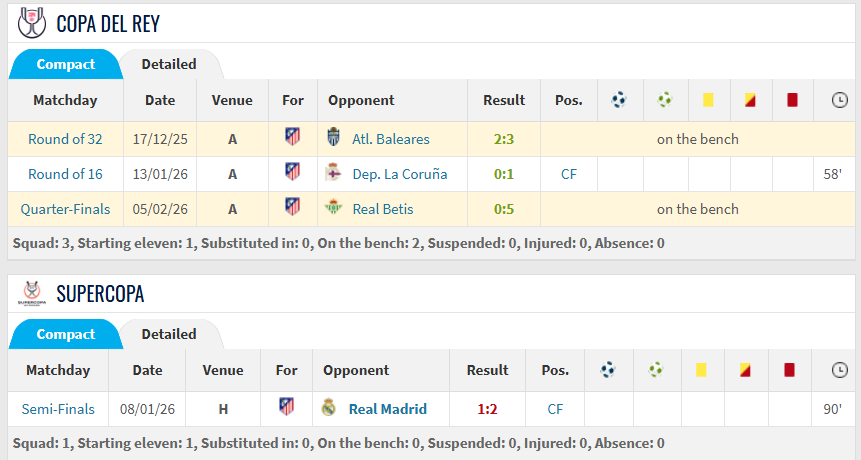Open the Real Madrid opponent link
861x460 pixels.
(x=387, y=408)
